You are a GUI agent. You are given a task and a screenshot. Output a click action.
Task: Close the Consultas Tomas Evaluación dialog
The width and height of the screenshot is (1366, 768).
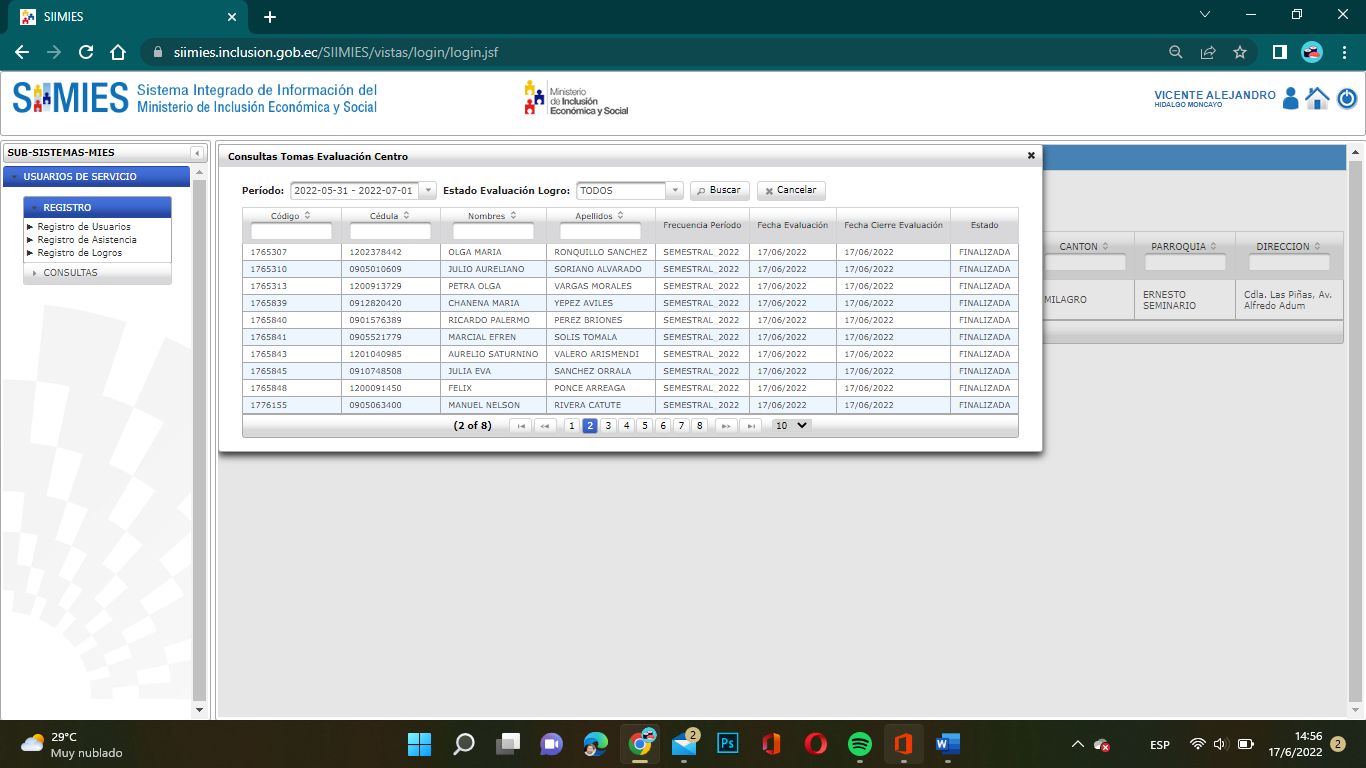tap(1031, 155)
